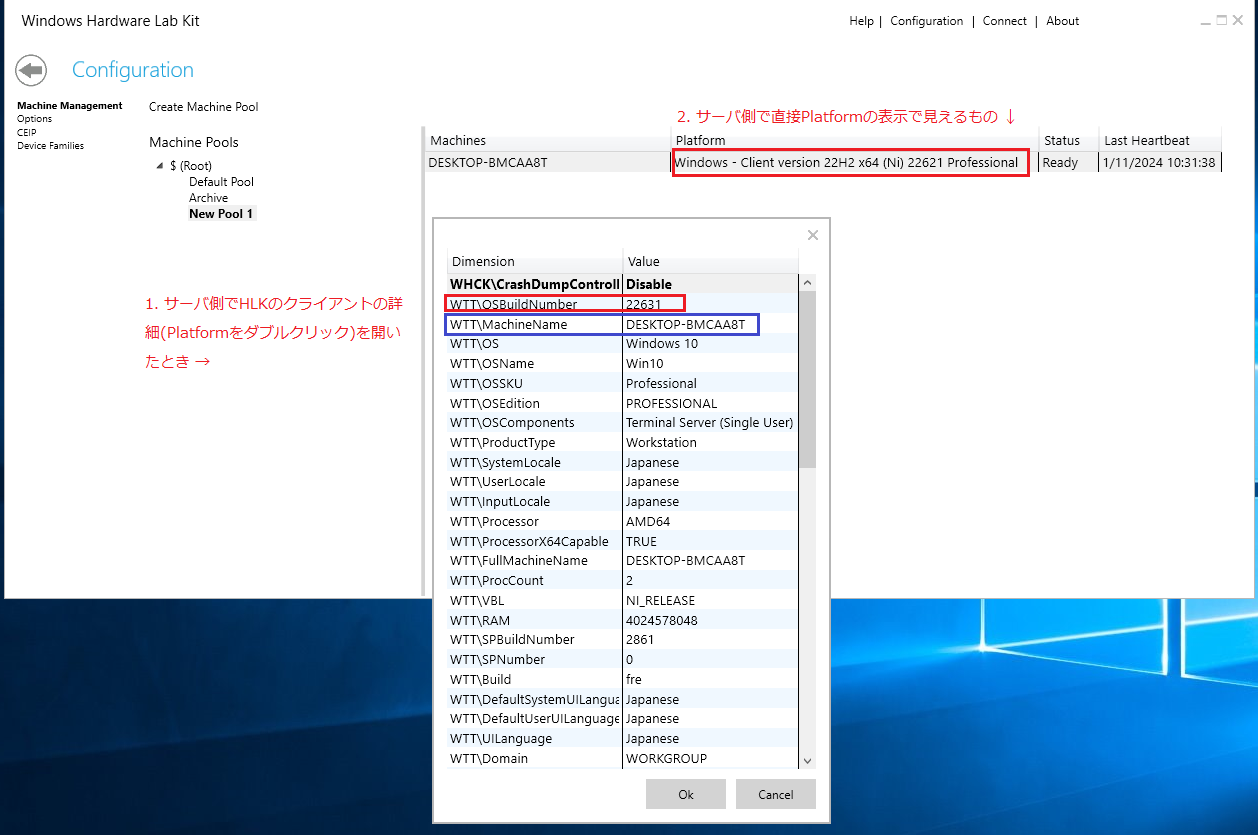Cancel the machine properties dialog

775,793
